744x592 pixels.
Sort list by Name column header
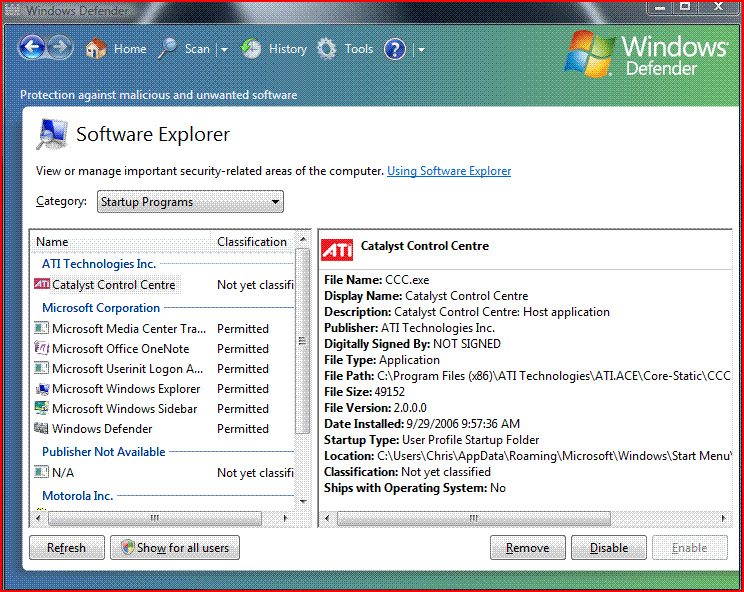coord(121,241)
